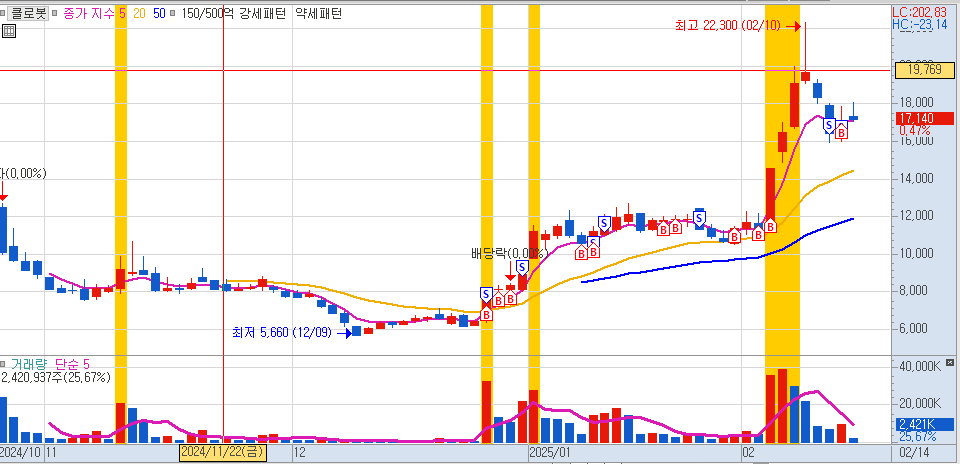The width and height of the screenshot is (960, 464).
Task: Click the 0,47% change rate text
Action: point(915,130)
